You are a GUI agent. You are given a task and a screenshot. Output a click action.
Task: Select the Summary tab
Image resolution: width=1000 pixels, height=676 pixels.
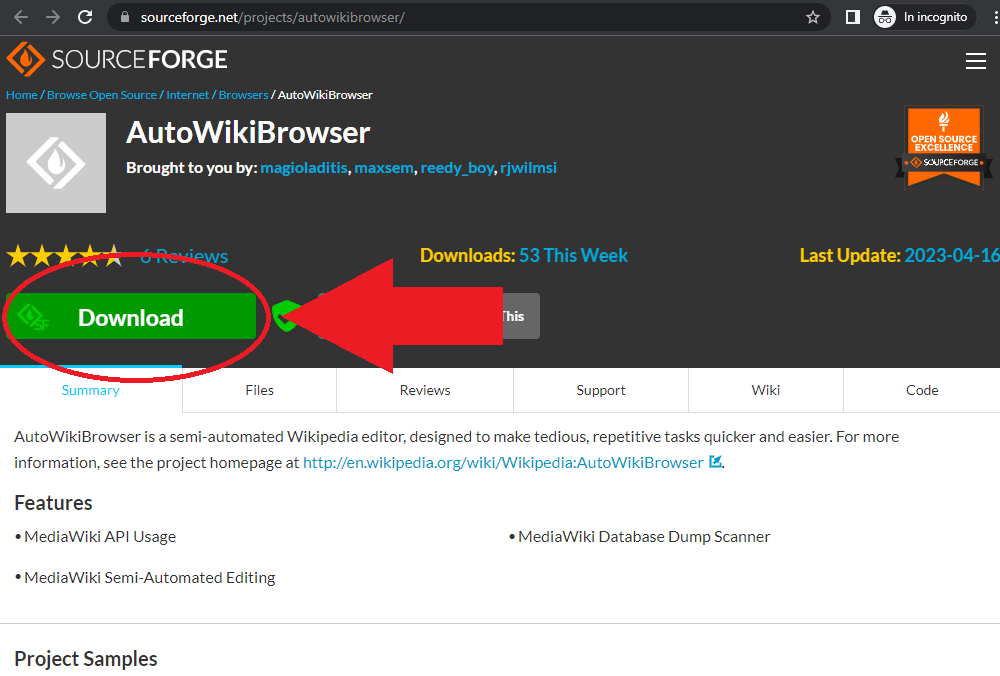click(91, 390)
